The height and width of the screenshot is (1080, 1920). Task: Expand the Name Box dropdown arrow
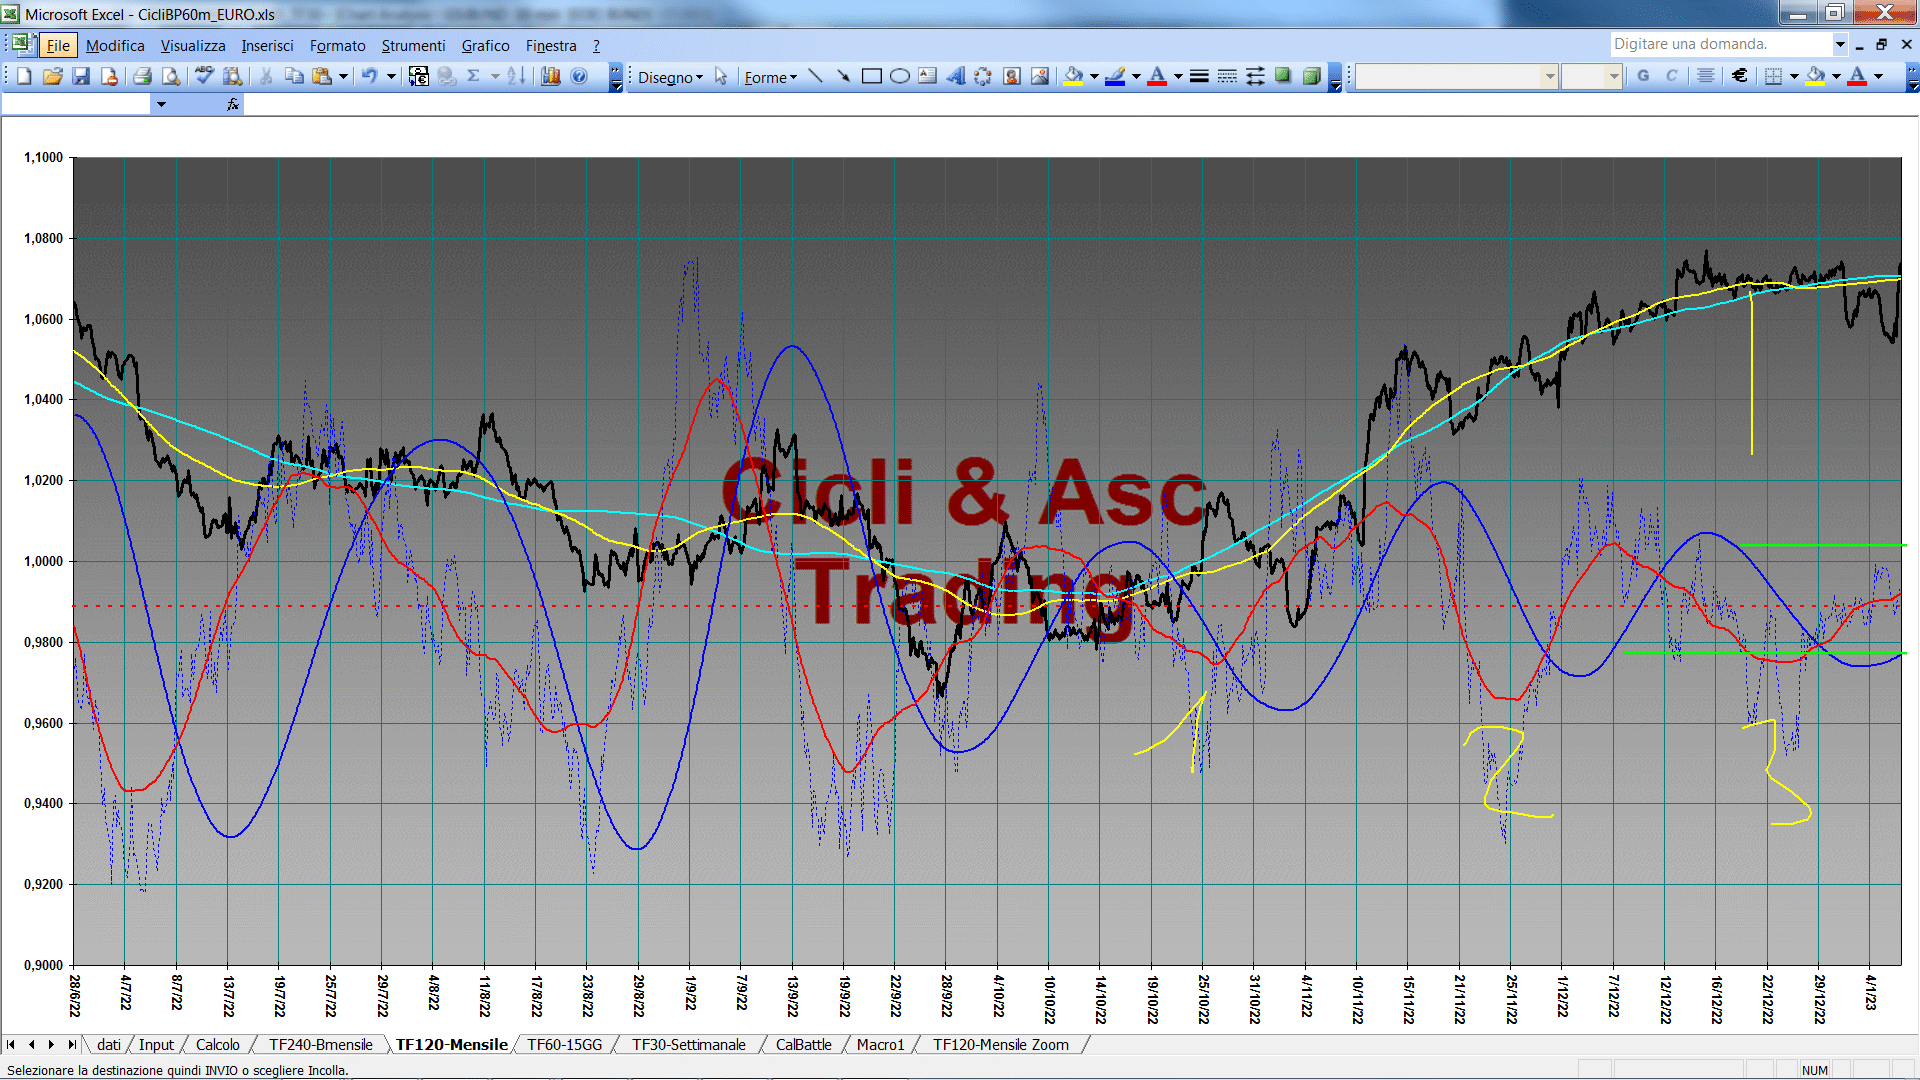pyautogui.click(x=161, y=104)
